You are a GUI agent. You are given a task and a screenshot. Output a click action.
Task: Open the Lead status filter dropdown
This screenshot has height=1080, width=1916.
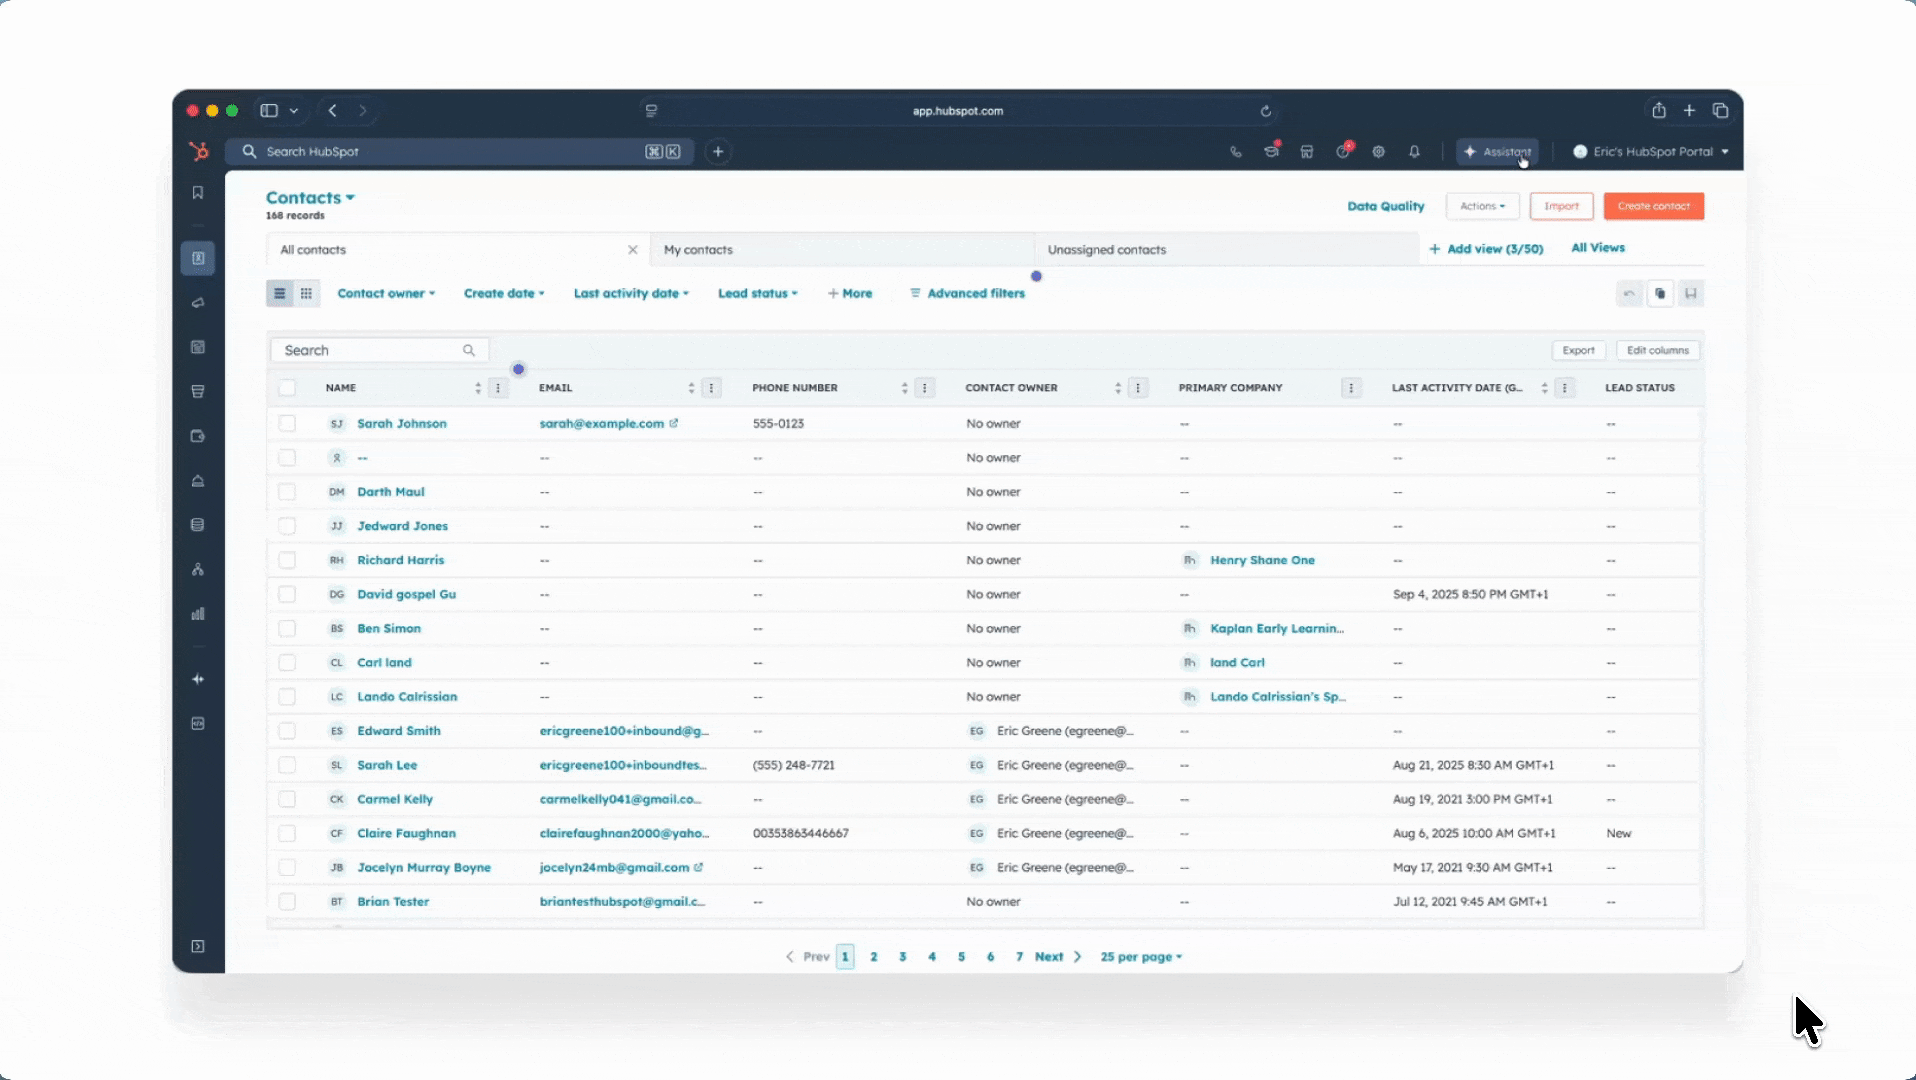tap(758, 294)
